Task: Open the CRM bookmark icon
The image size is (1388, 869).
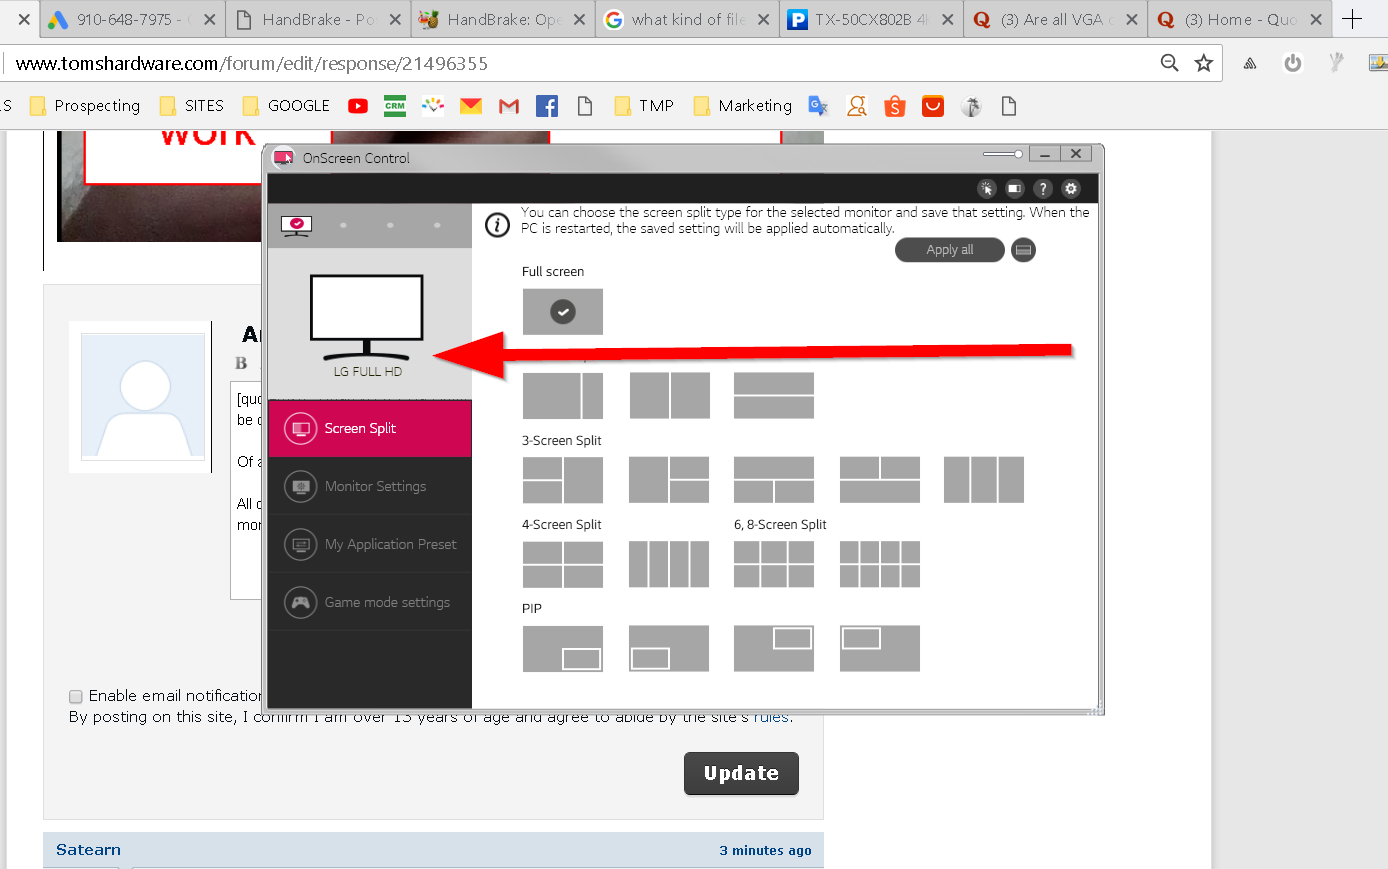Action: [395, 106]
